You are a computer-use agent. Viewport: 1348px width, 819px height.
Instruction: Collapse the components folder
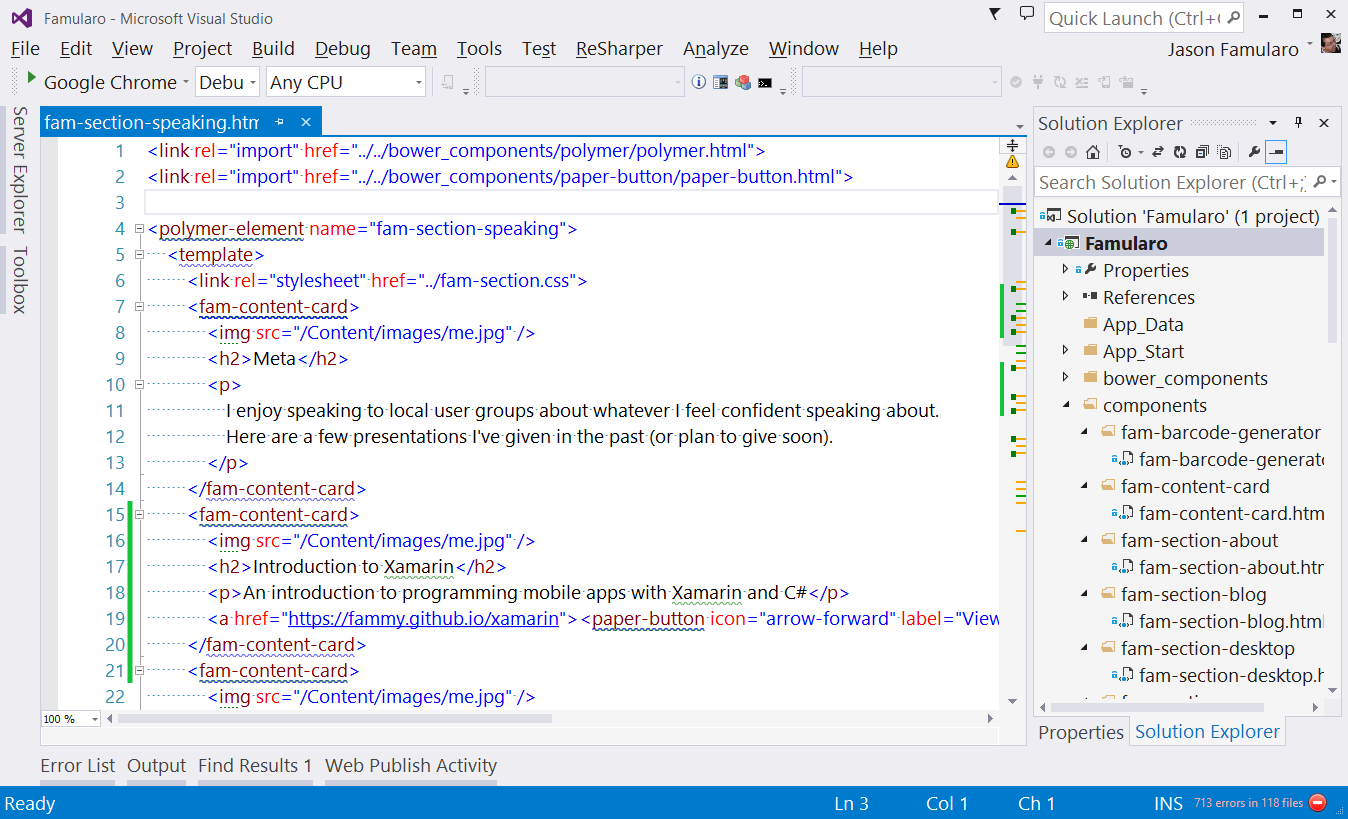pyautogui.click(x=1065, y=405)
